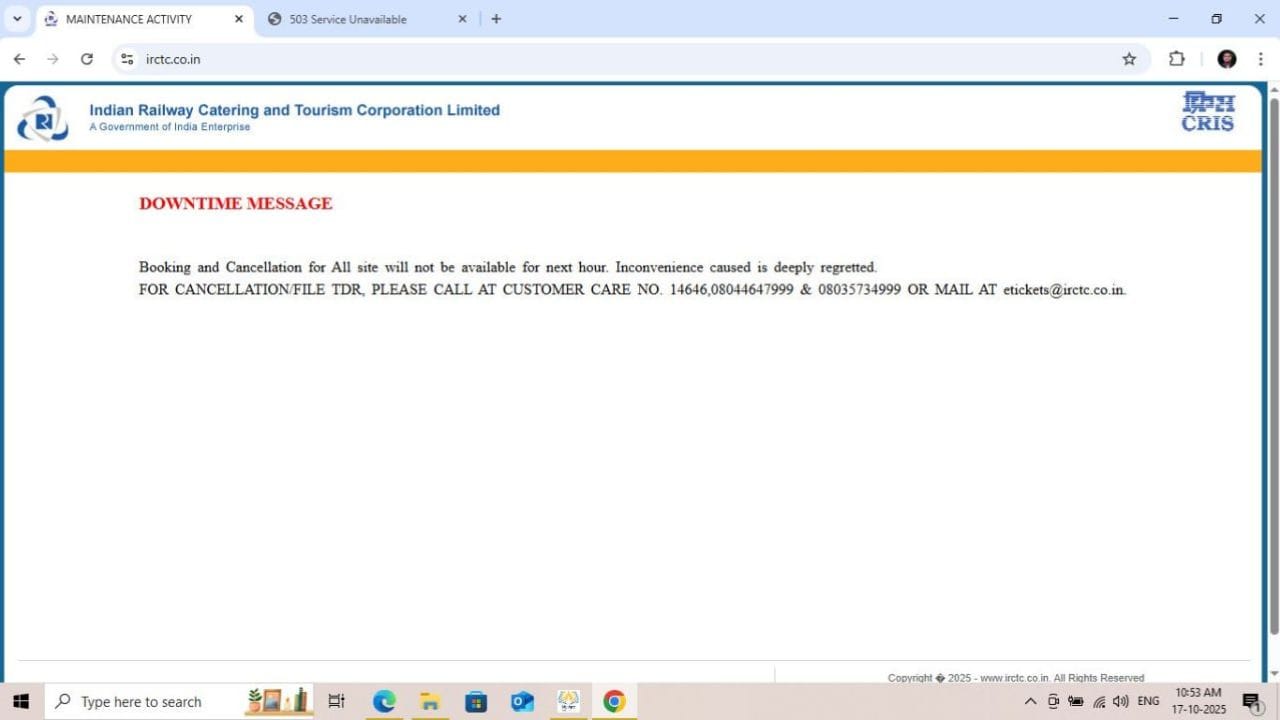Click the Google Chrome taskbar icon
1280x720 pixels.
(x=614, y=701)
